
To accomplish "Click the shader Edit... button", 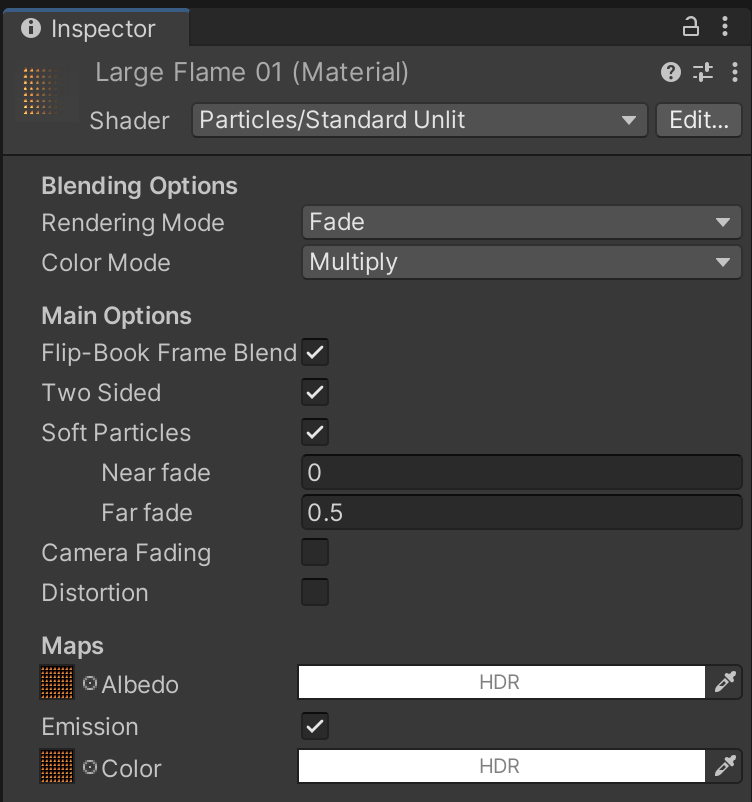I will [x=699, y=120].
